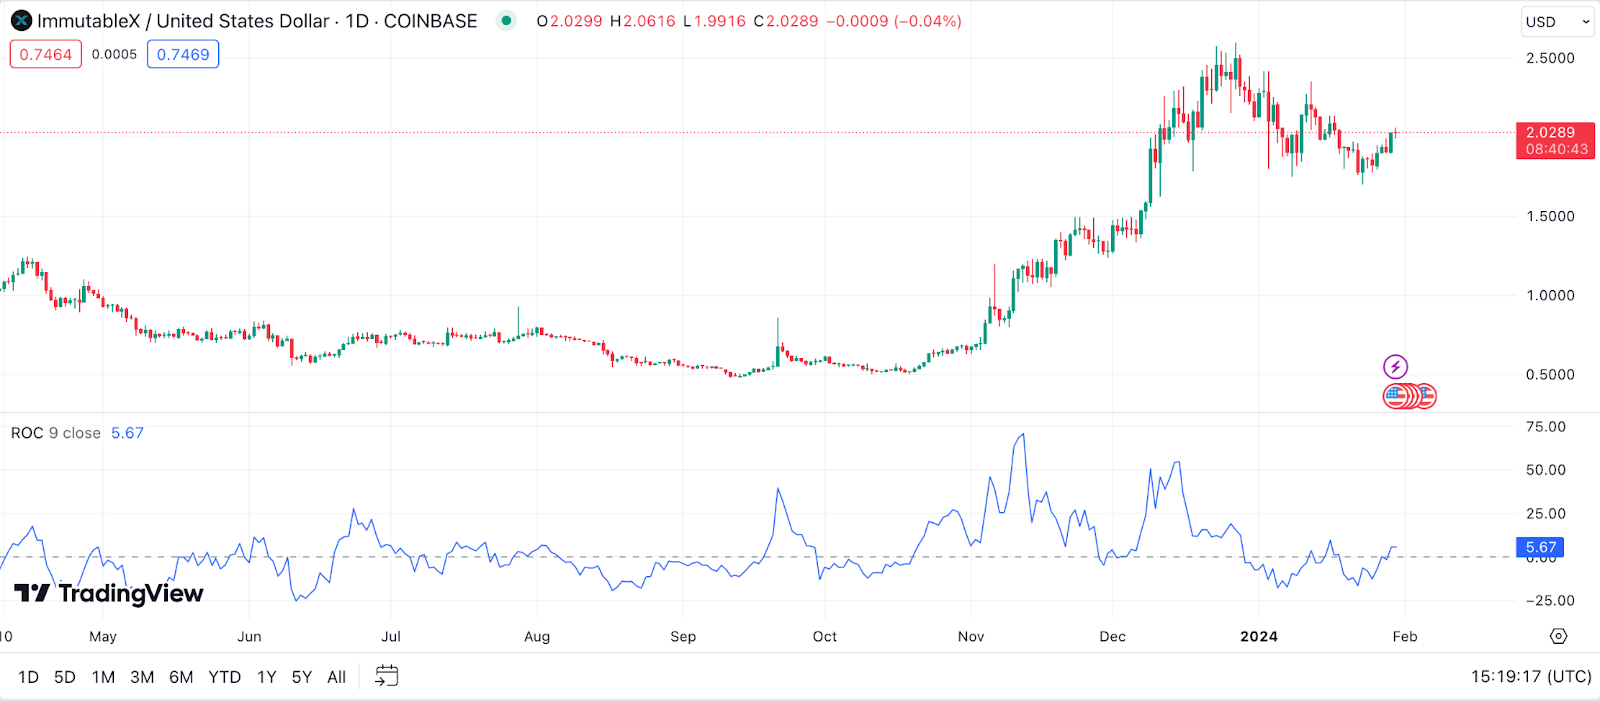The image size is (1600, 701).
Task: Click the TradingView logo
Action: (109, 593)
